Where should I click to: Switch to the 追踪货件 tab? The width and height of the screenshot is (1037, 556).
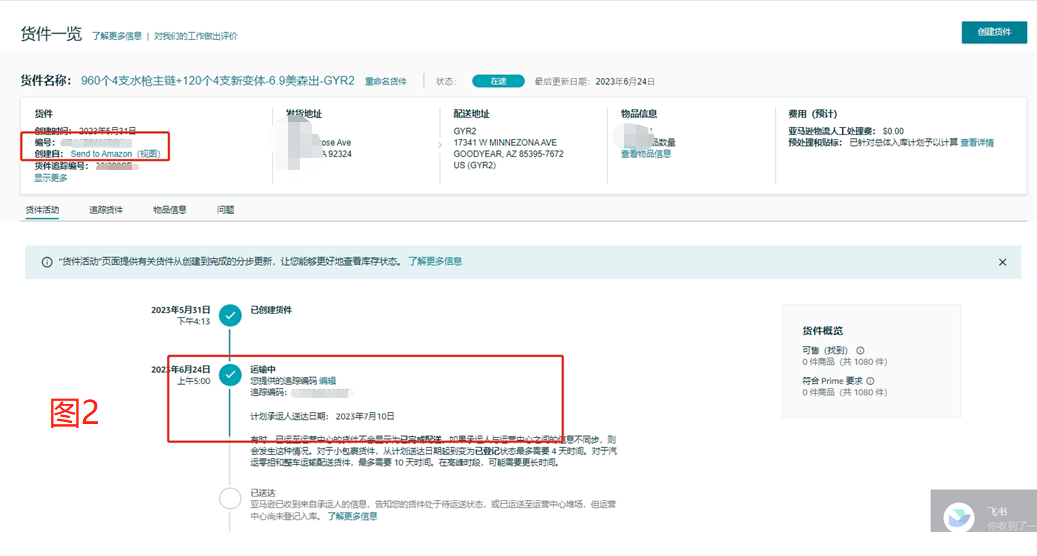point(106,210)
